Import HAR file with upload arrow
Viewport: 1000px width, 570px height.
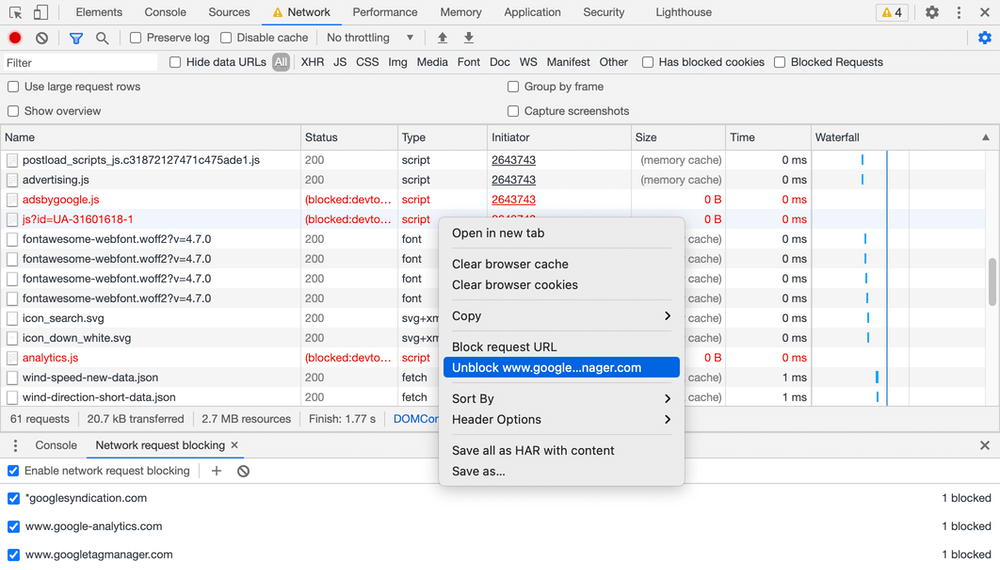[442, 38]
